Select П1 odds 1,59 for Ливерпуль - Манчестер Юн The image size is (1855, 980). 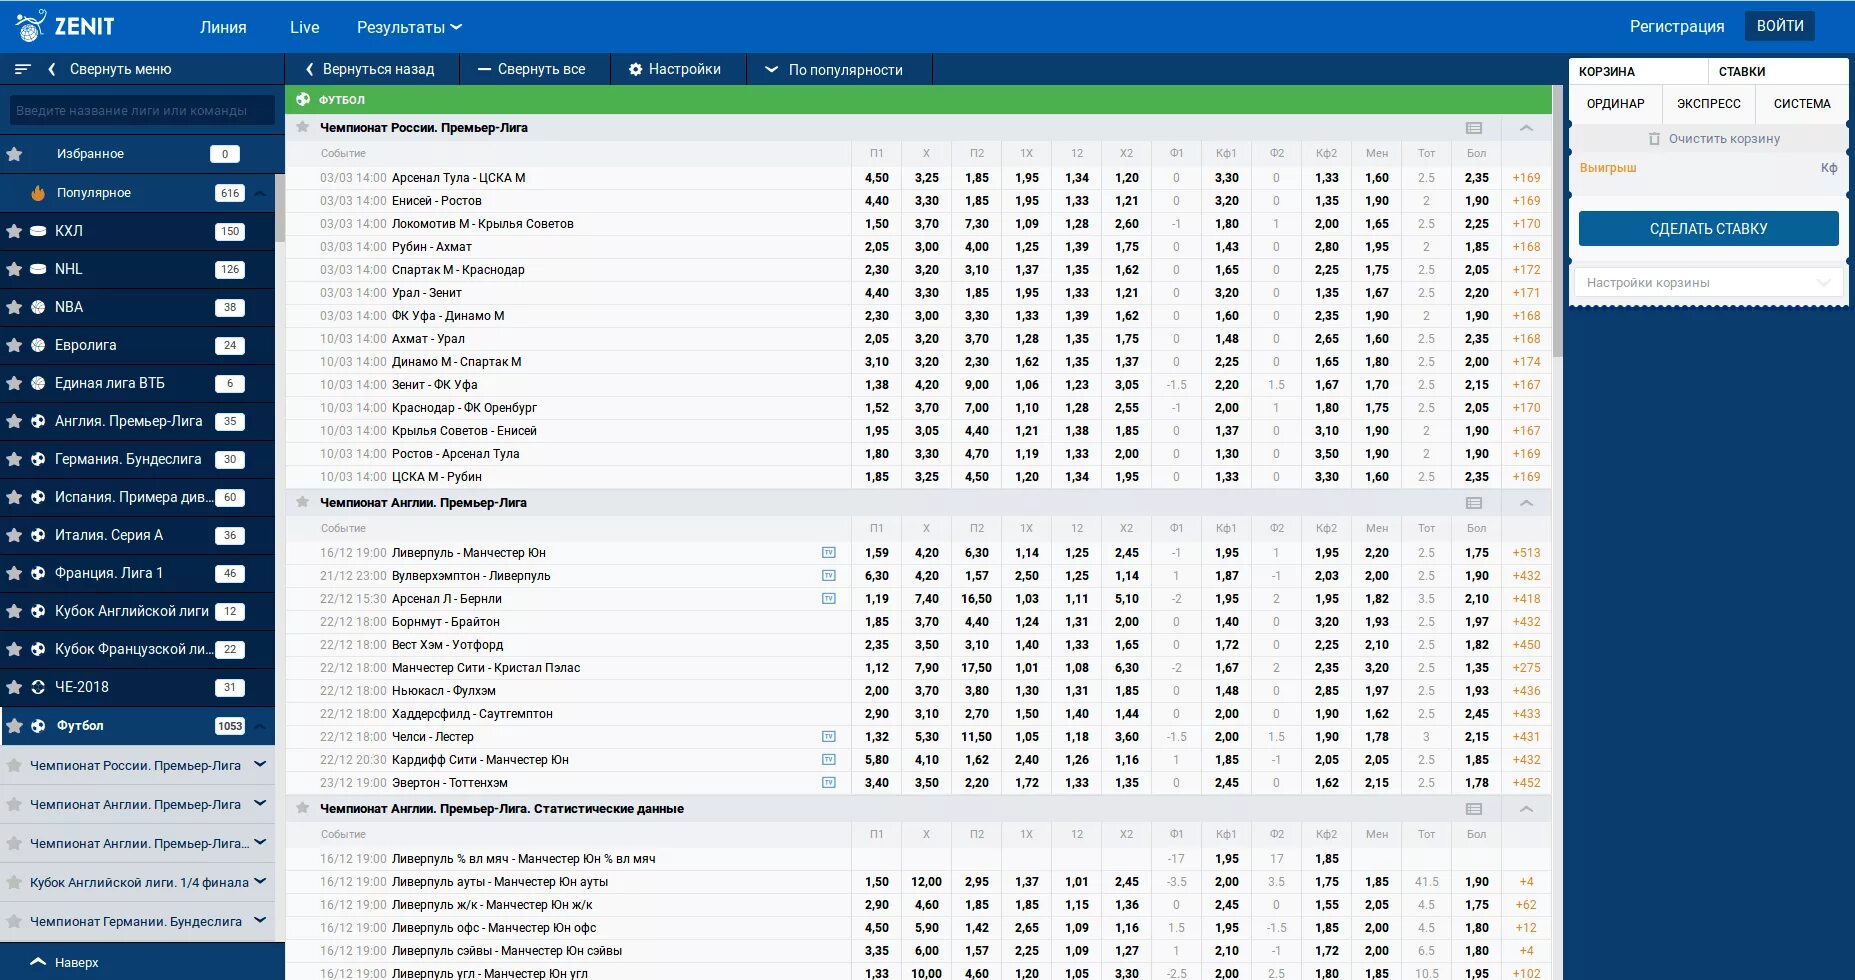(x=876, y=553)
